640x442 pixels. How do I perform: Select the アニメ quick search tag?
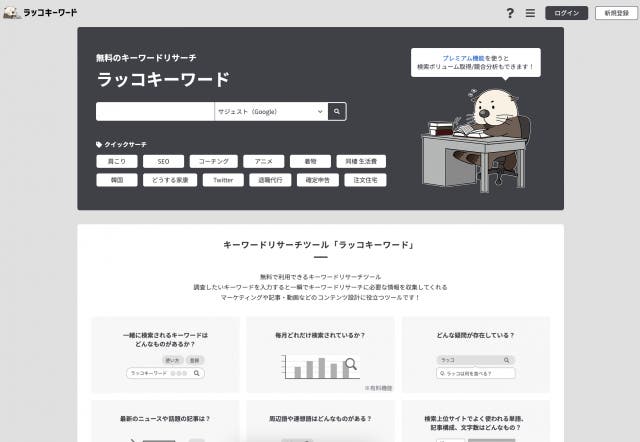264,161
